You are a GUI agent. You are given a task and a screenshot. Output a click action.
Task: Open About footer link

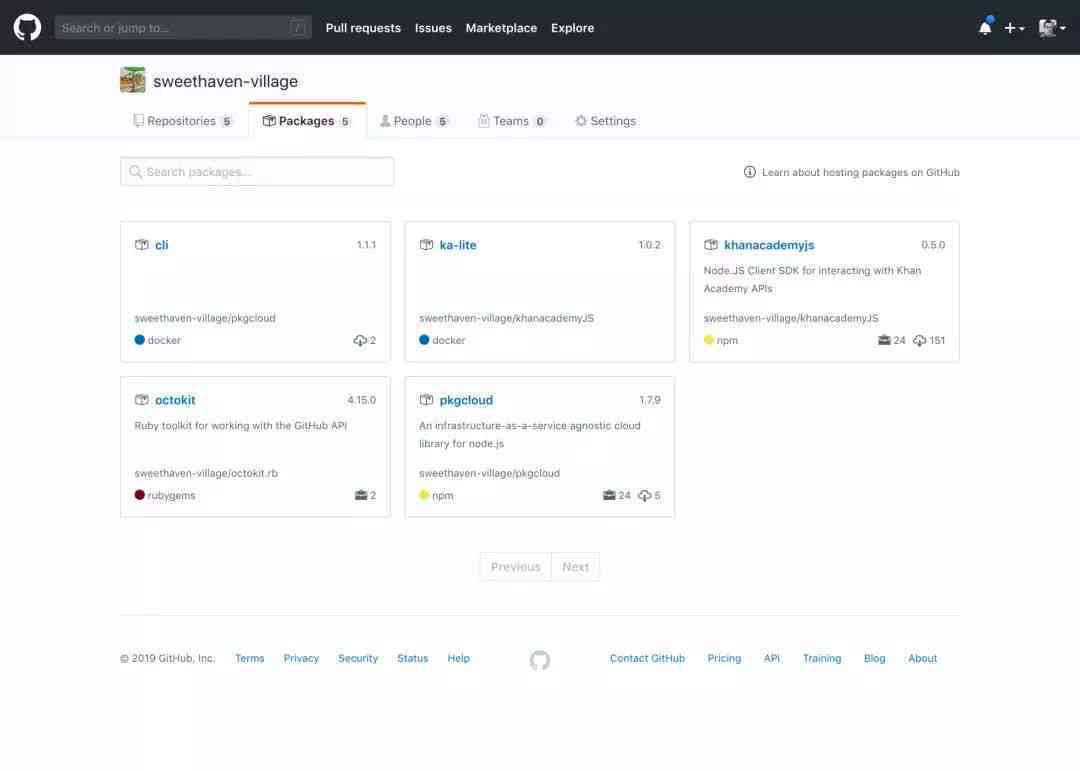(x=922, y=658)
